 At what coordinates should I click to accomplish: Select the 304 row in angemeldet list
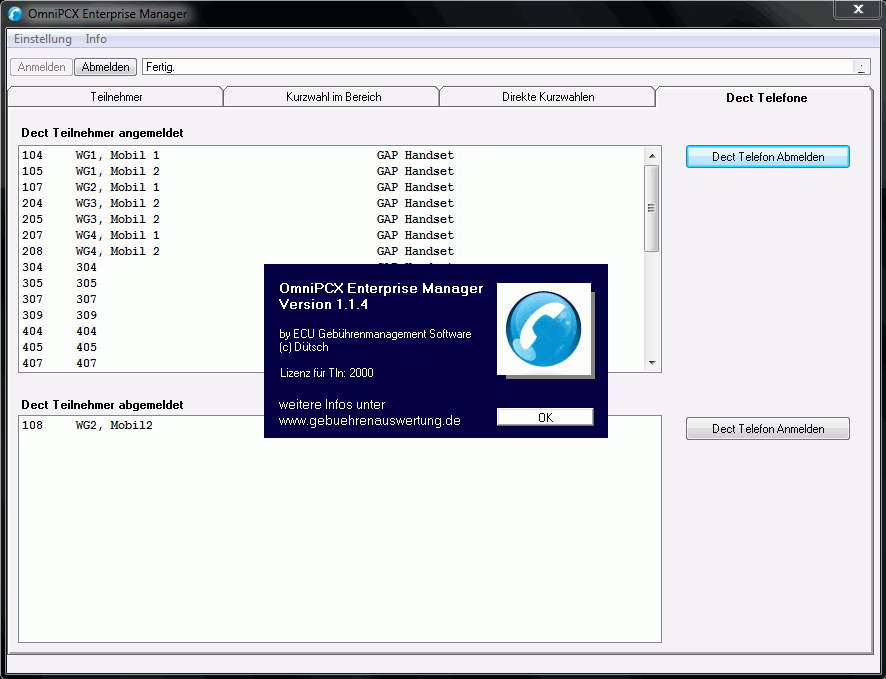click(142, 267)
